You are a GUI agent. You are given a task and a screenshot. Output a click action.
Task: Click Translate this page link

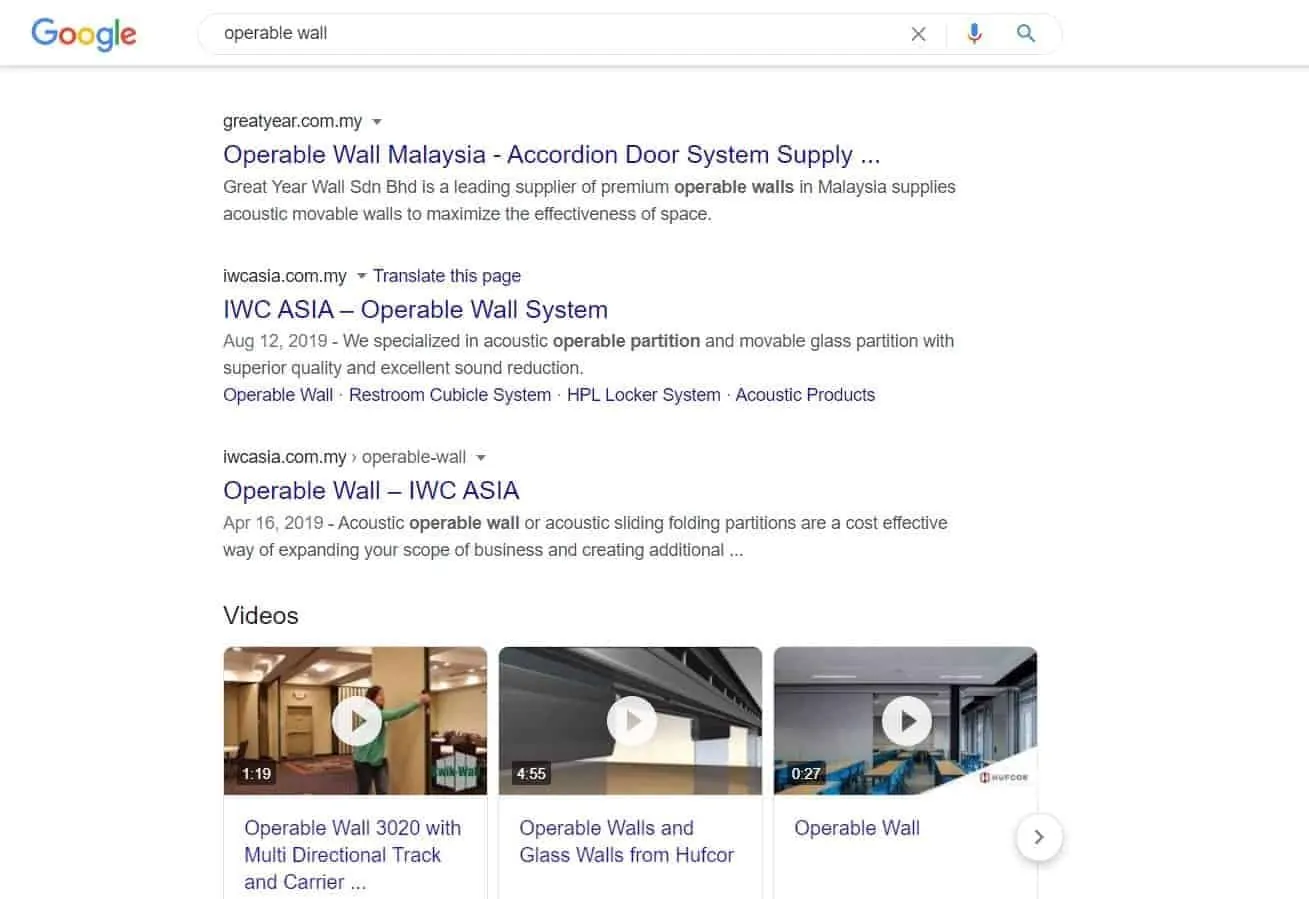pos(447,276)
